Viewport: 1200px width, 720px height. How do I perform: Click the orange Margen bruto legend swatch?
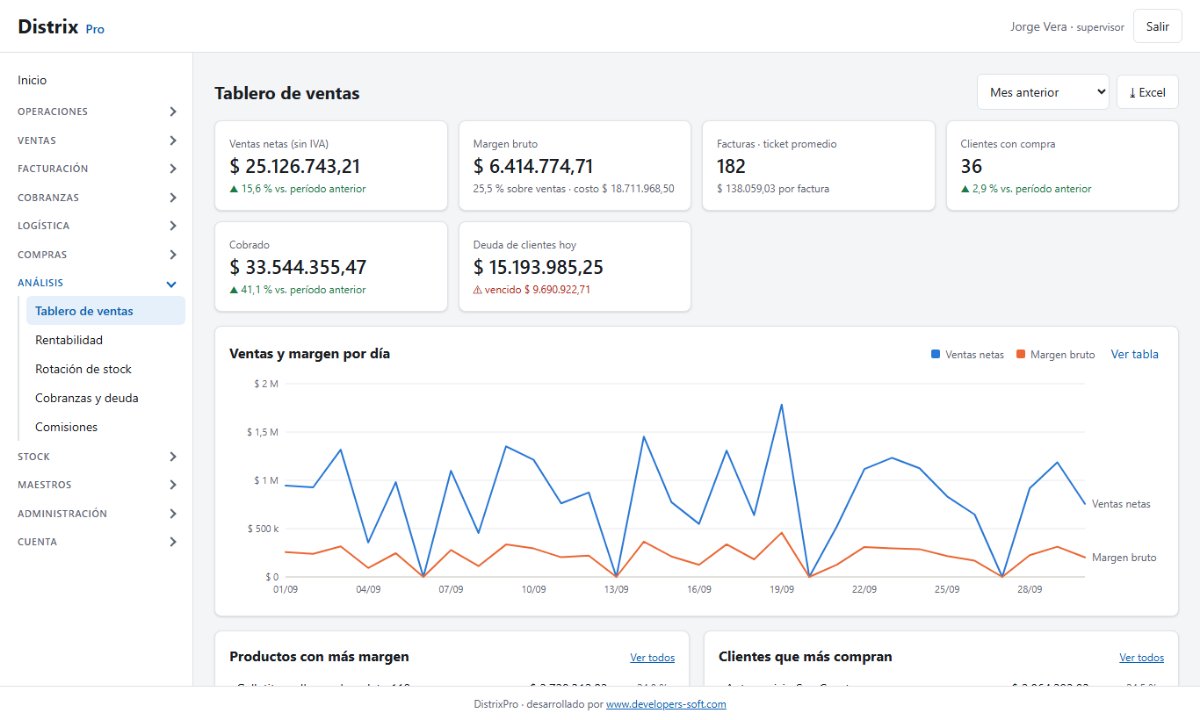[1021, 354]
